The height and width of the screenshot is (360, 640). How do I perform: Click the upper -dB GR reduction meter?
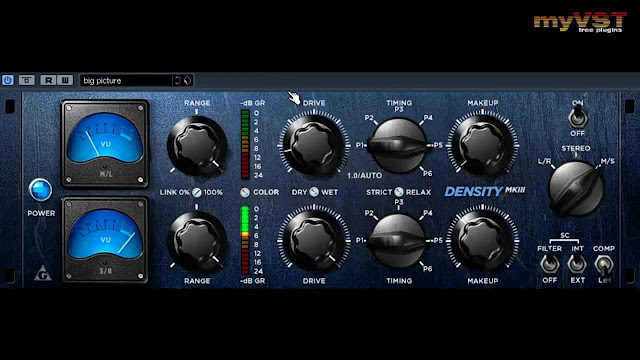[x=245, y=144]
